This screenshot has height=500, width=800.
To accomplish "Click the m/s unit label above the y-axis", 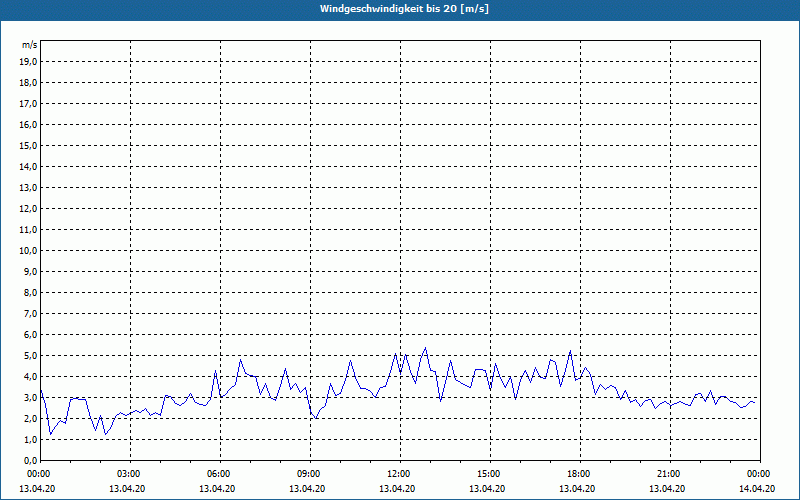I will [x=29, y=46].
